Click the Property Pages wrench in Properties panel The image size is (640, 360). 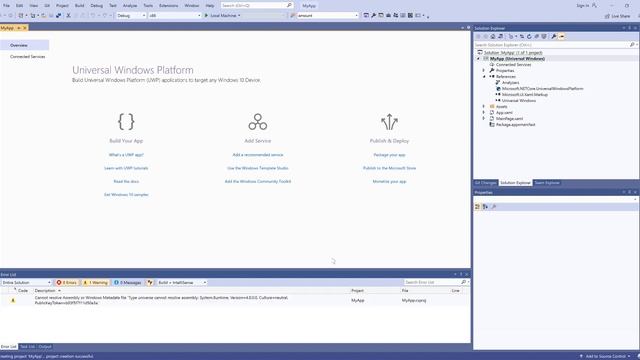click(x=494, y=207)
